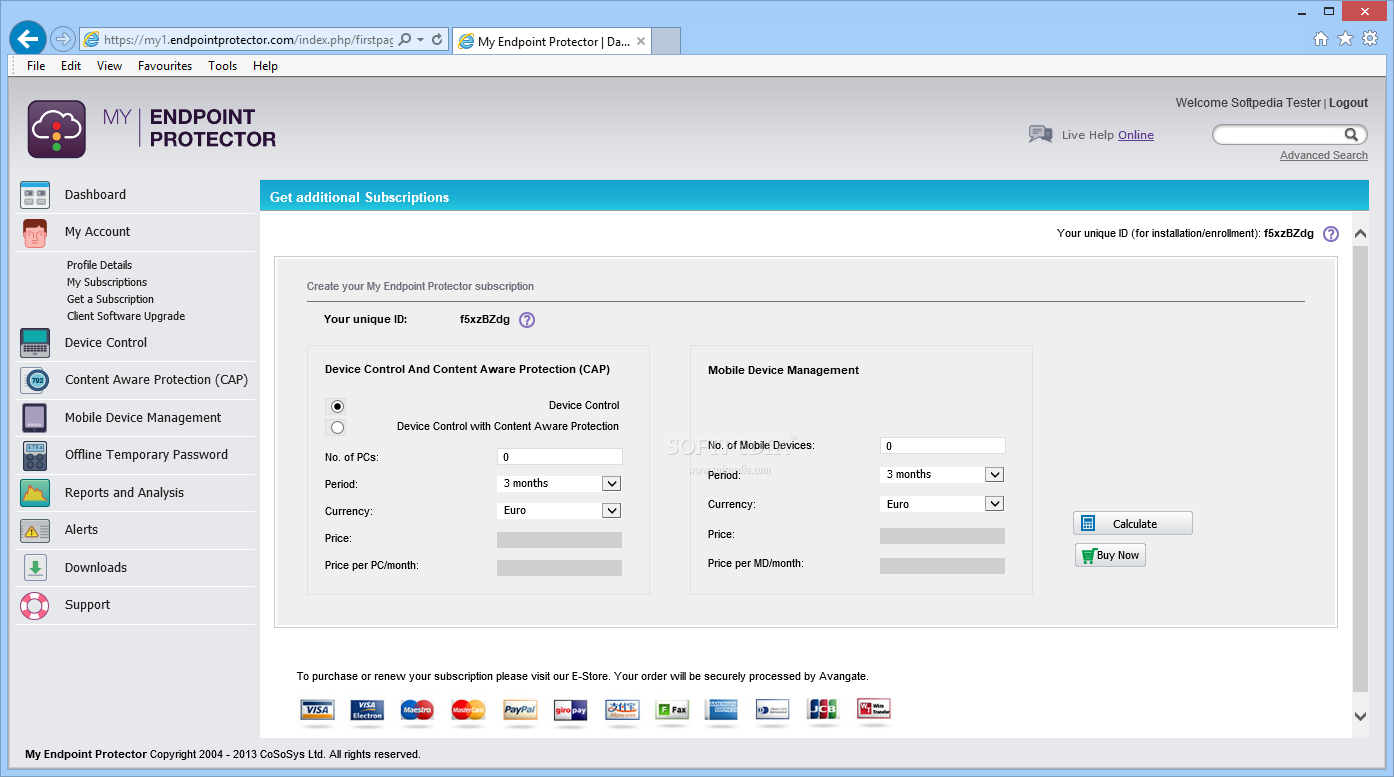
Task: Open Advanced Search link
Action: coord(1324,155)
